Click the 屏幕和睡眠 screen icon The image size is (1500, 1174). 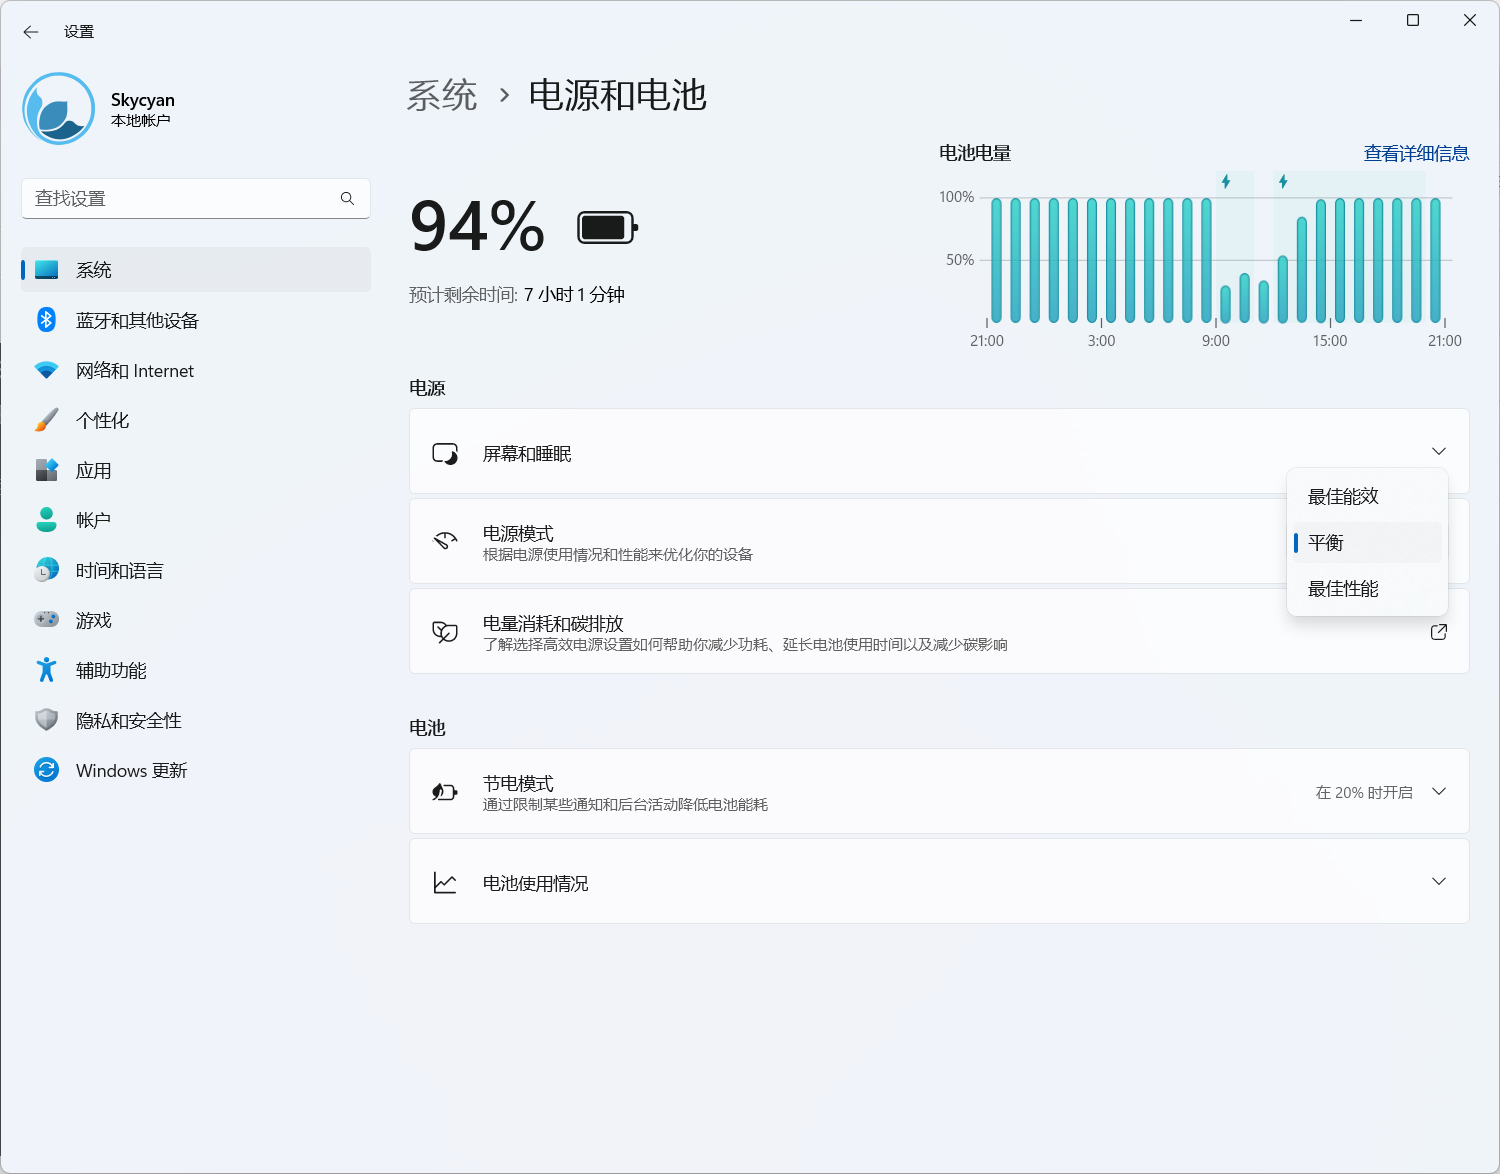click(x=445, y=454)
